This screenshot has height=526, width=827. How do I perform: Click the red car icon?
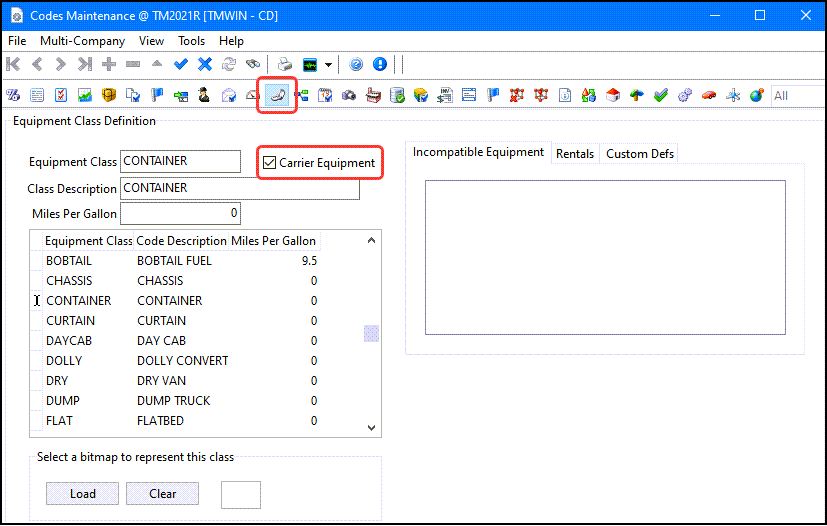click(x=709, y=96)
